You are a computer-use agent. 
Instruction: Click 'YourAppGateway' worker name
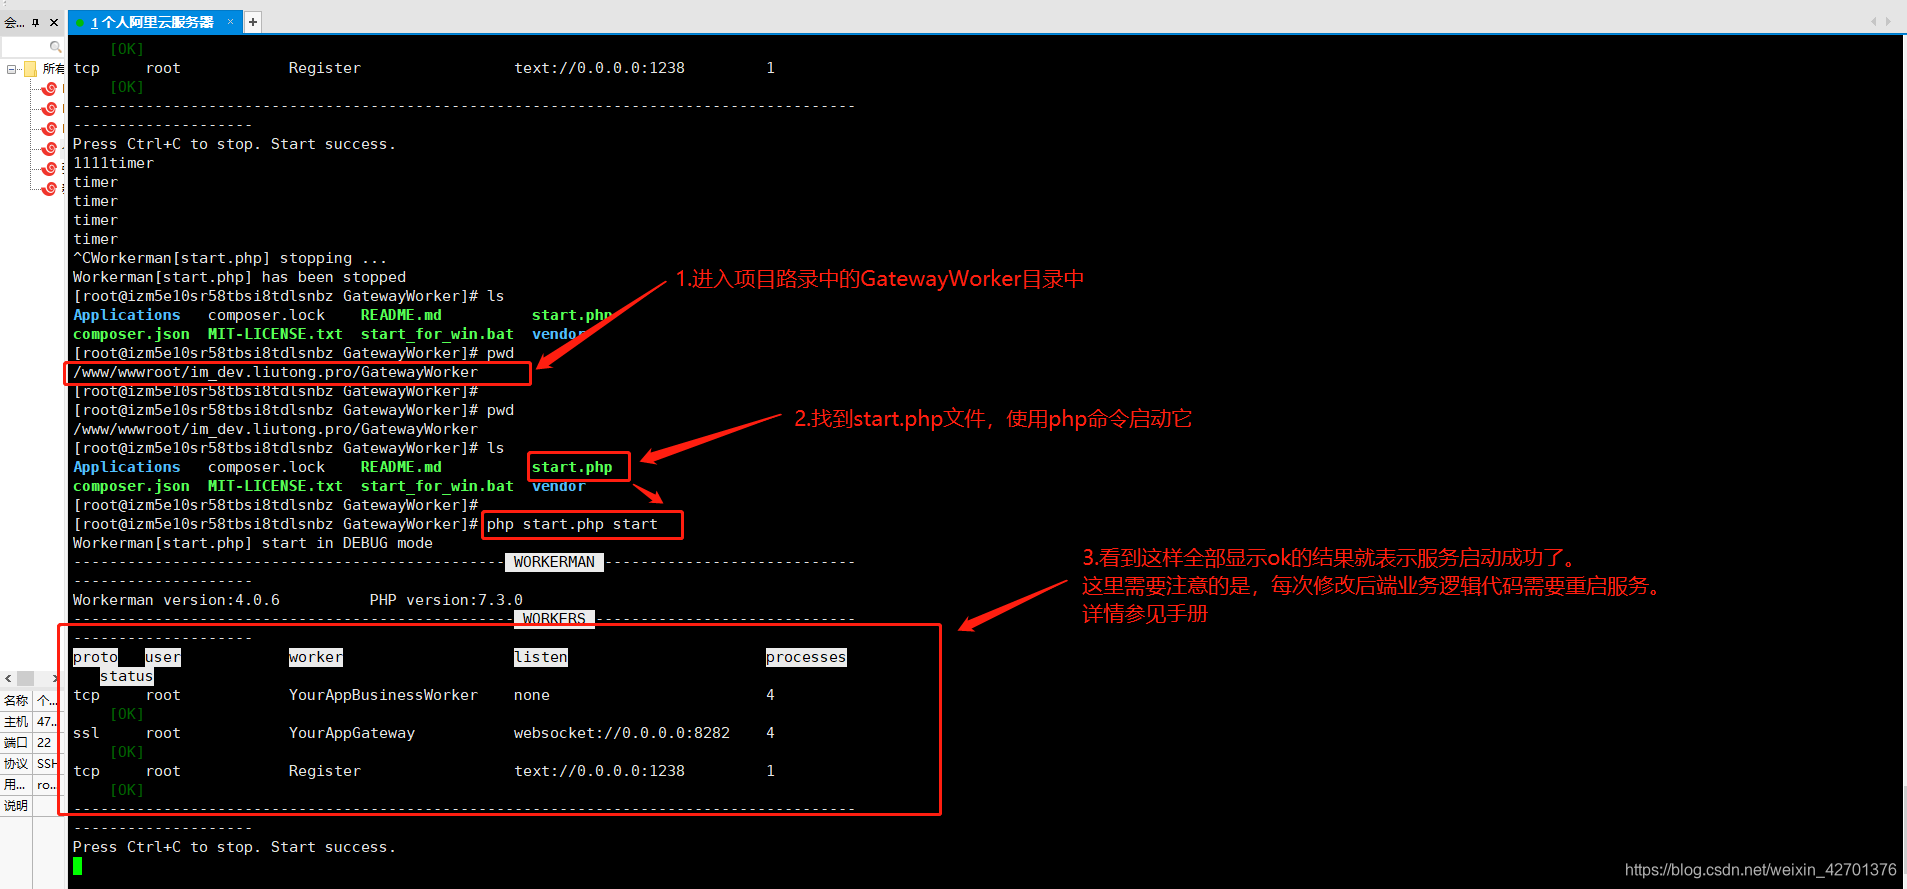point(352,733)
